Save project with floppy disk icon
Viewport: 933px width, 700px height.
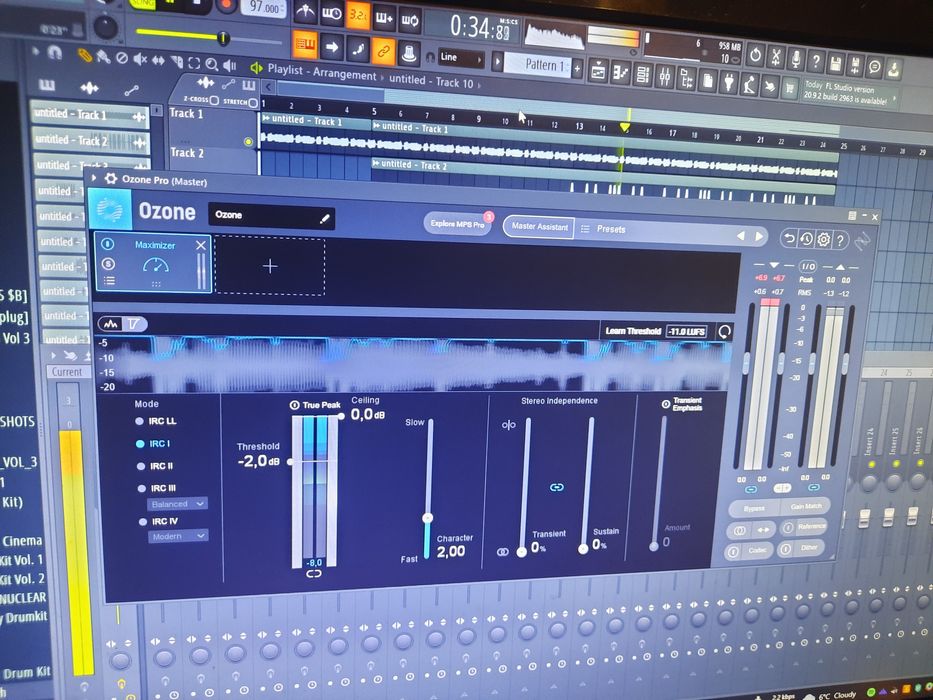point(835,64)
